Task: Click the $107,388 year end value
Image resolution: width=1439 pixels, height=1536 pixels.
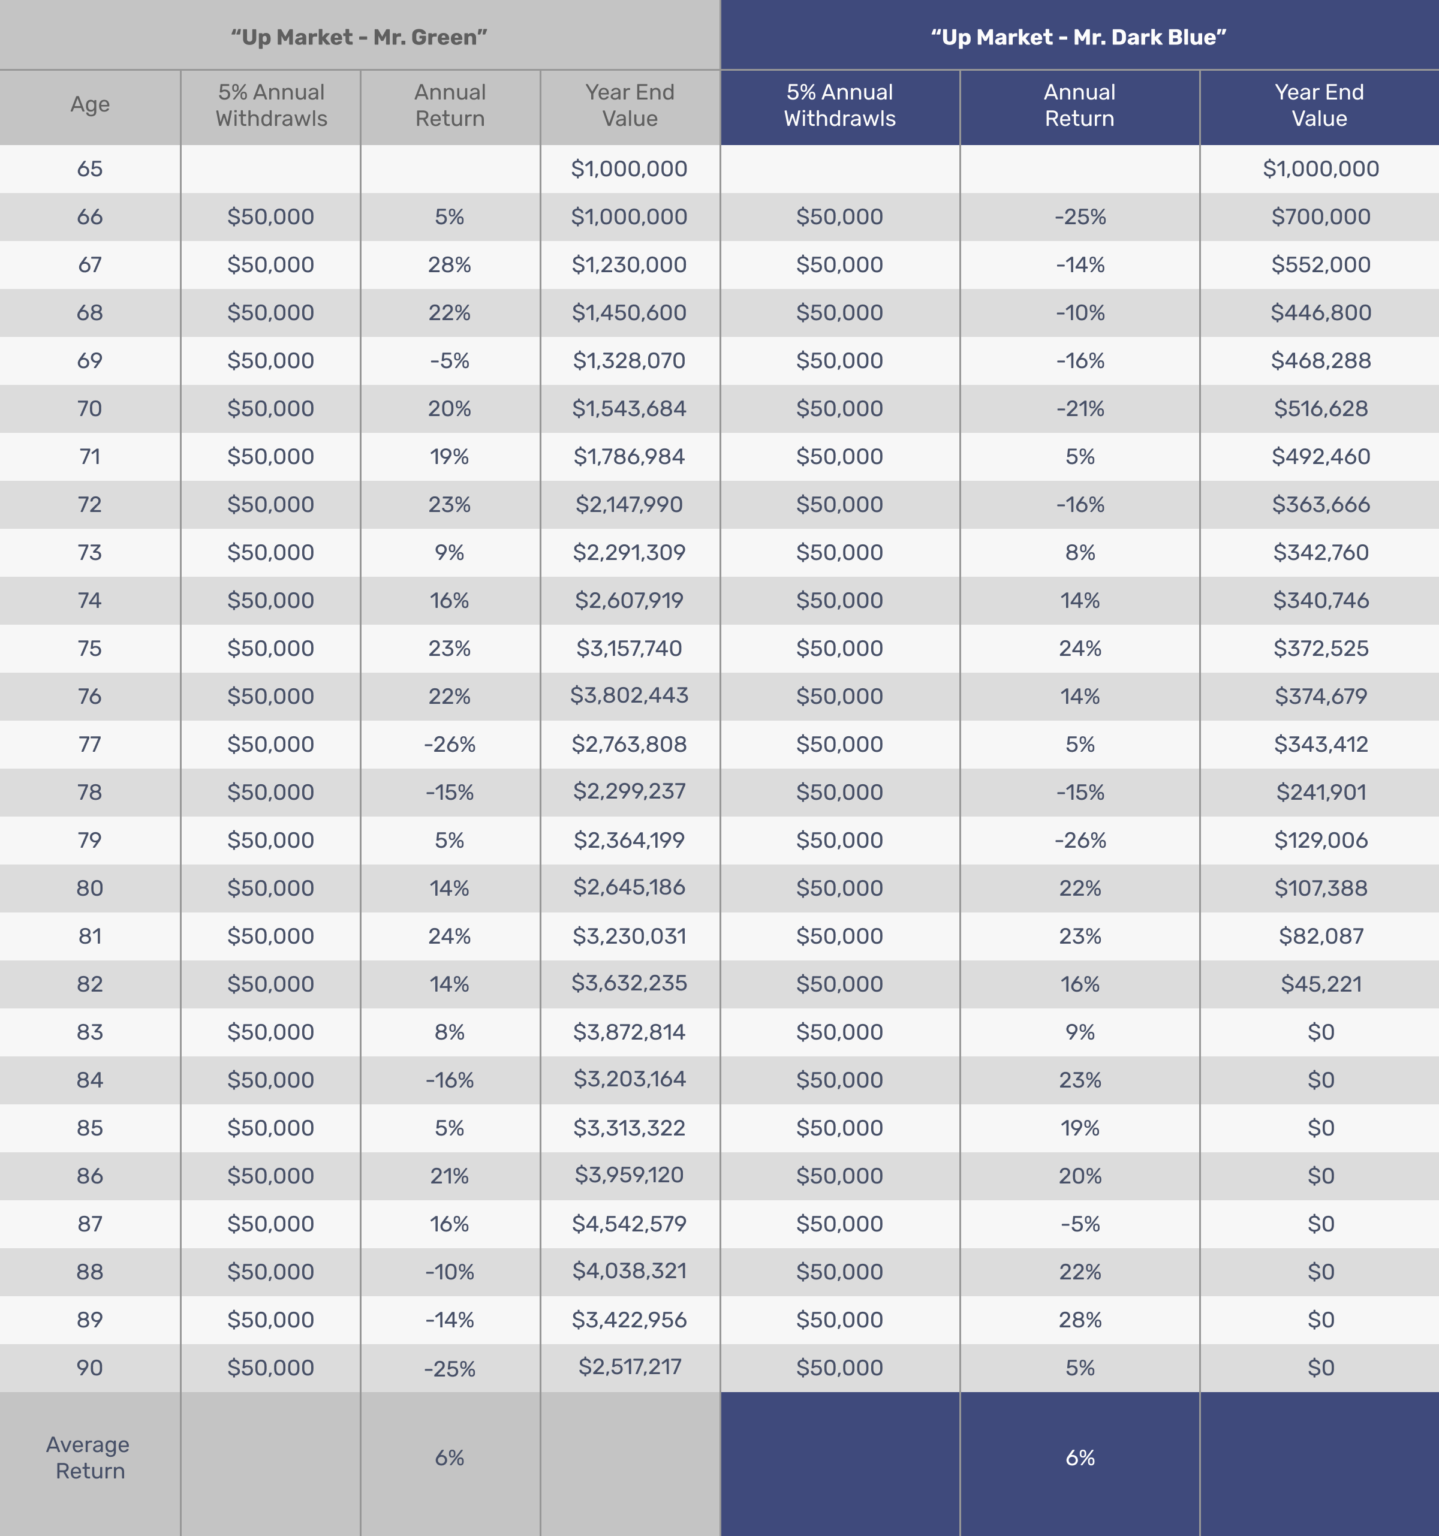Action: (x=1320, y=889)
